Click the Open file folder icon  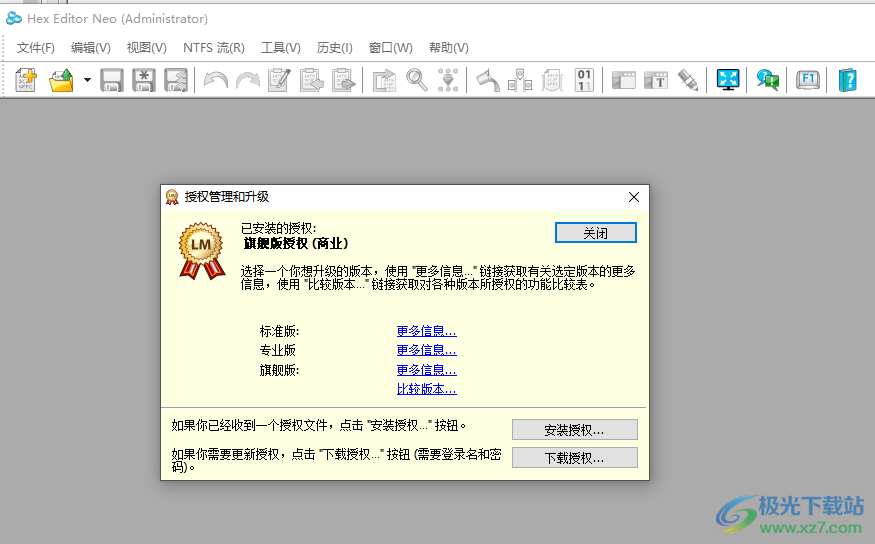tap(61, 80)
